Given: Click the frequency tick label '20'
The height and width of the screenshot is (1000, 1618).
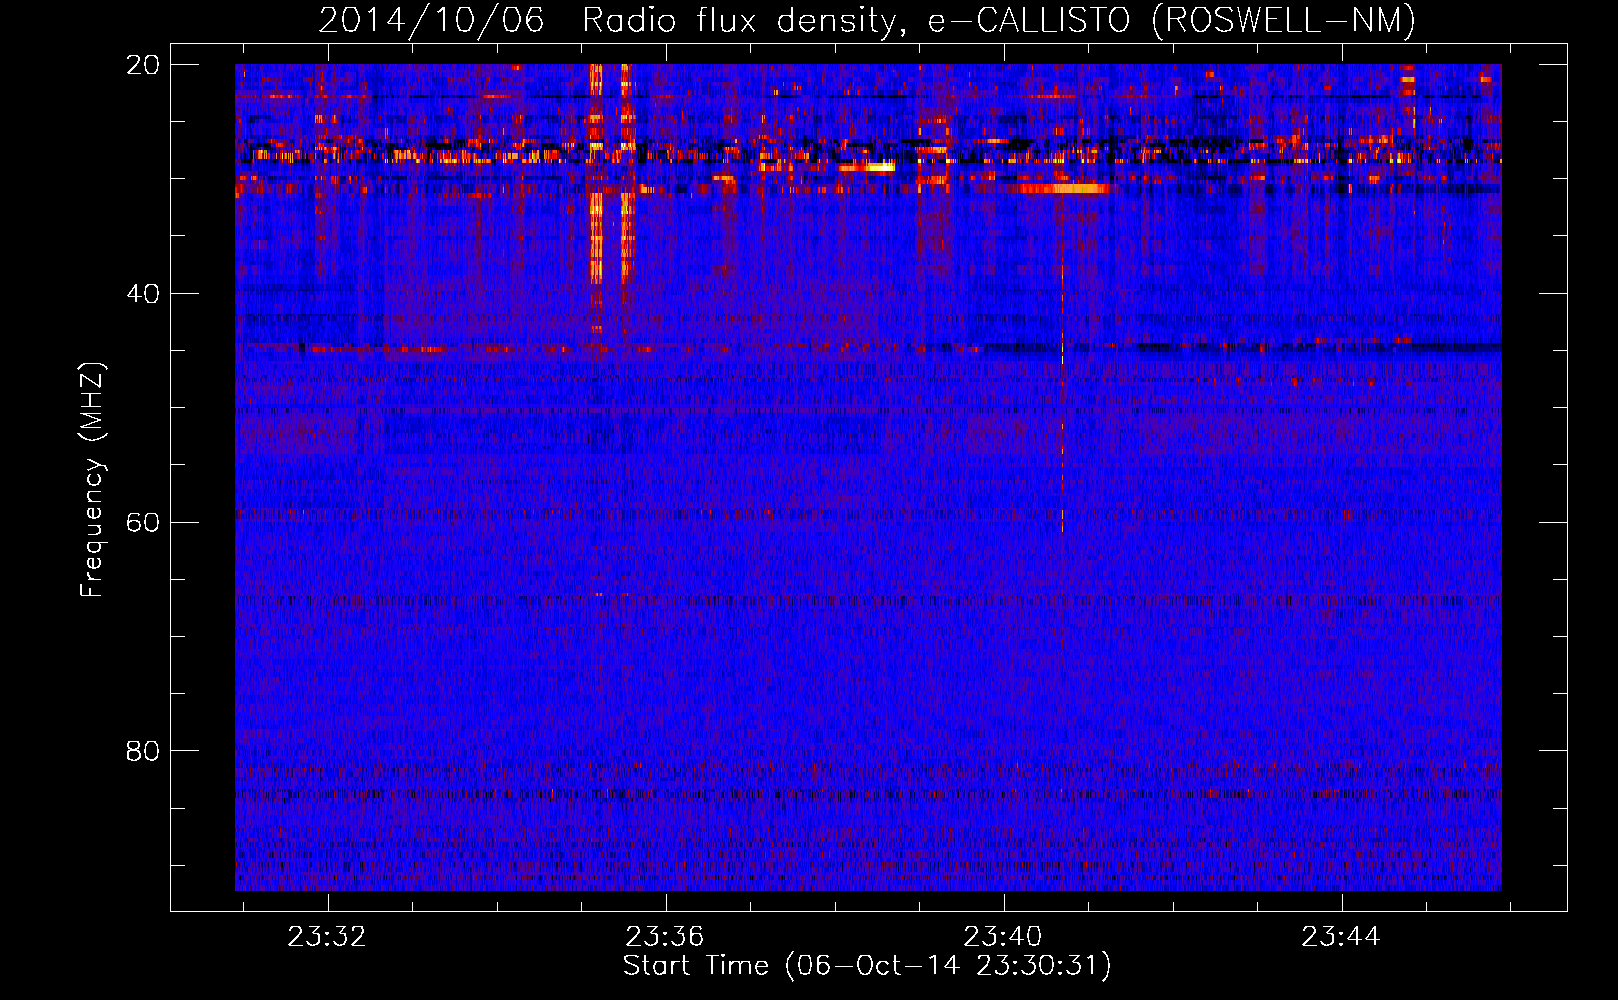Looking at the screenshot, I should (142, 65).
